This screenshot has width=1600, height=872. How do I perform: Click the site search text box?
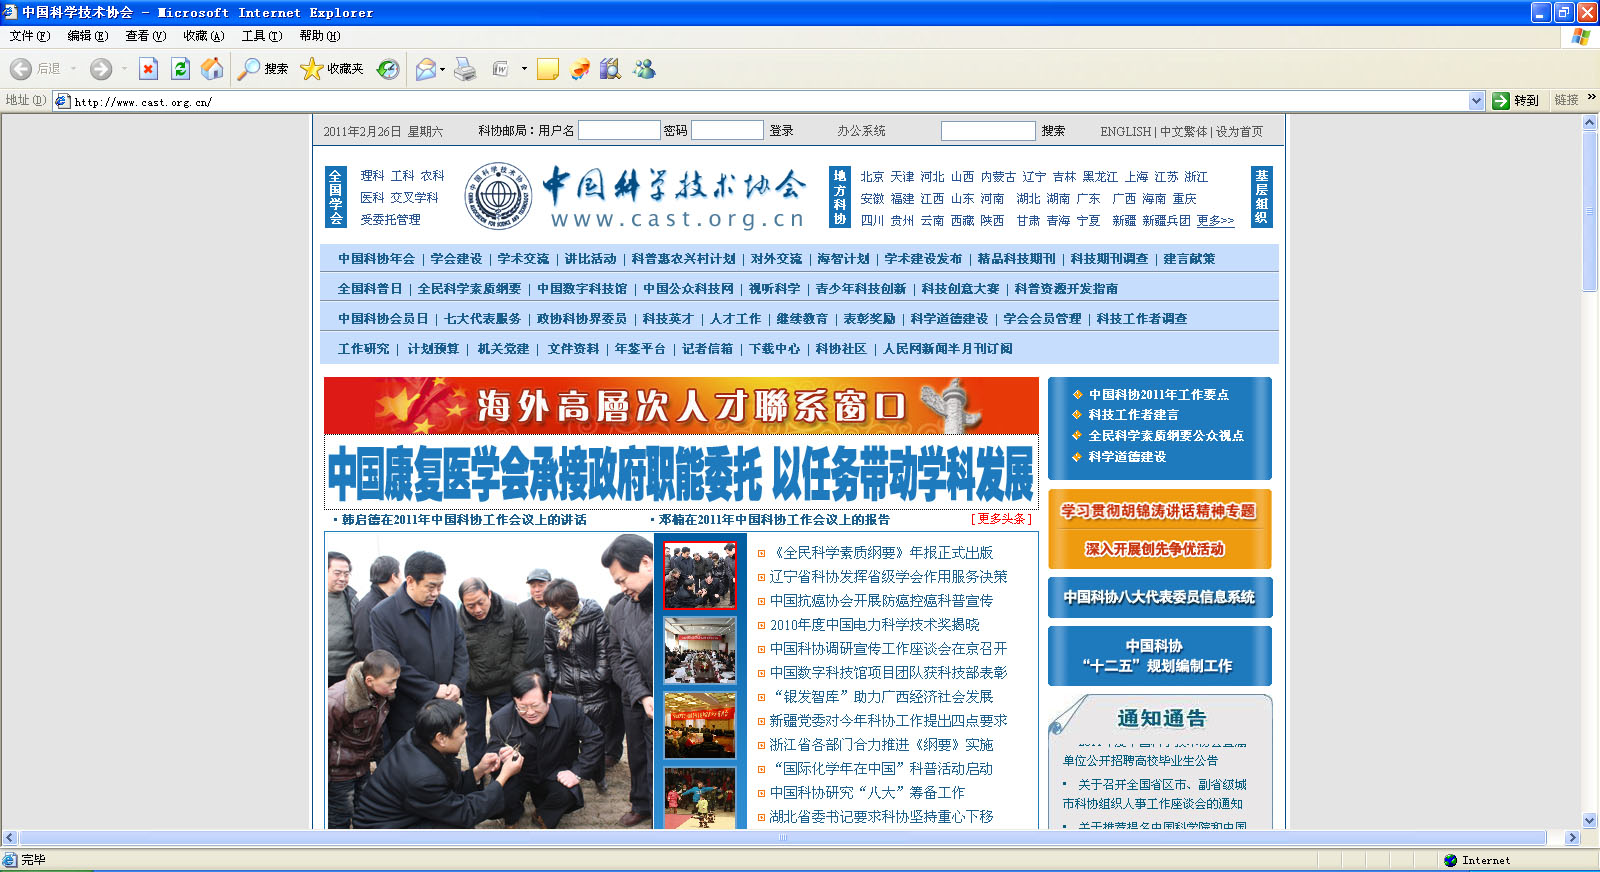pyautogui.click(x=988, y=131)
